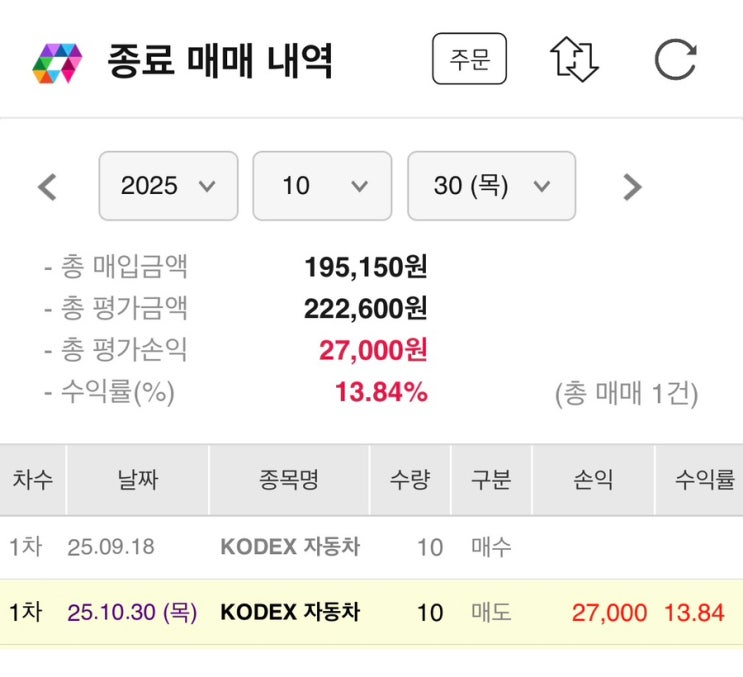This screenshot has height=677, width=743.
Task: Click the 날짜 column header
Action: click(x=137, y=481)
